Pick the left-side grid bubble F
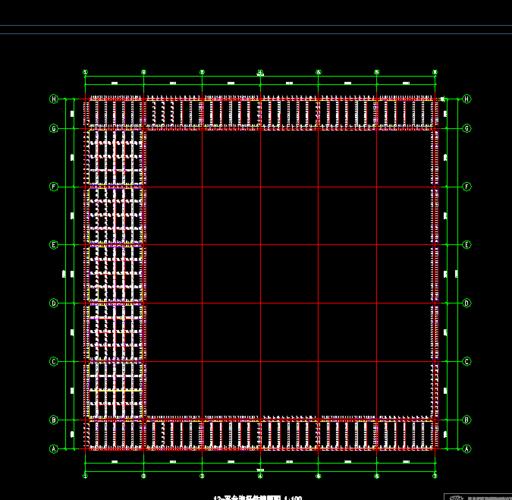The width and height of the screenshot is (512, 500). (x=54, y=187)
